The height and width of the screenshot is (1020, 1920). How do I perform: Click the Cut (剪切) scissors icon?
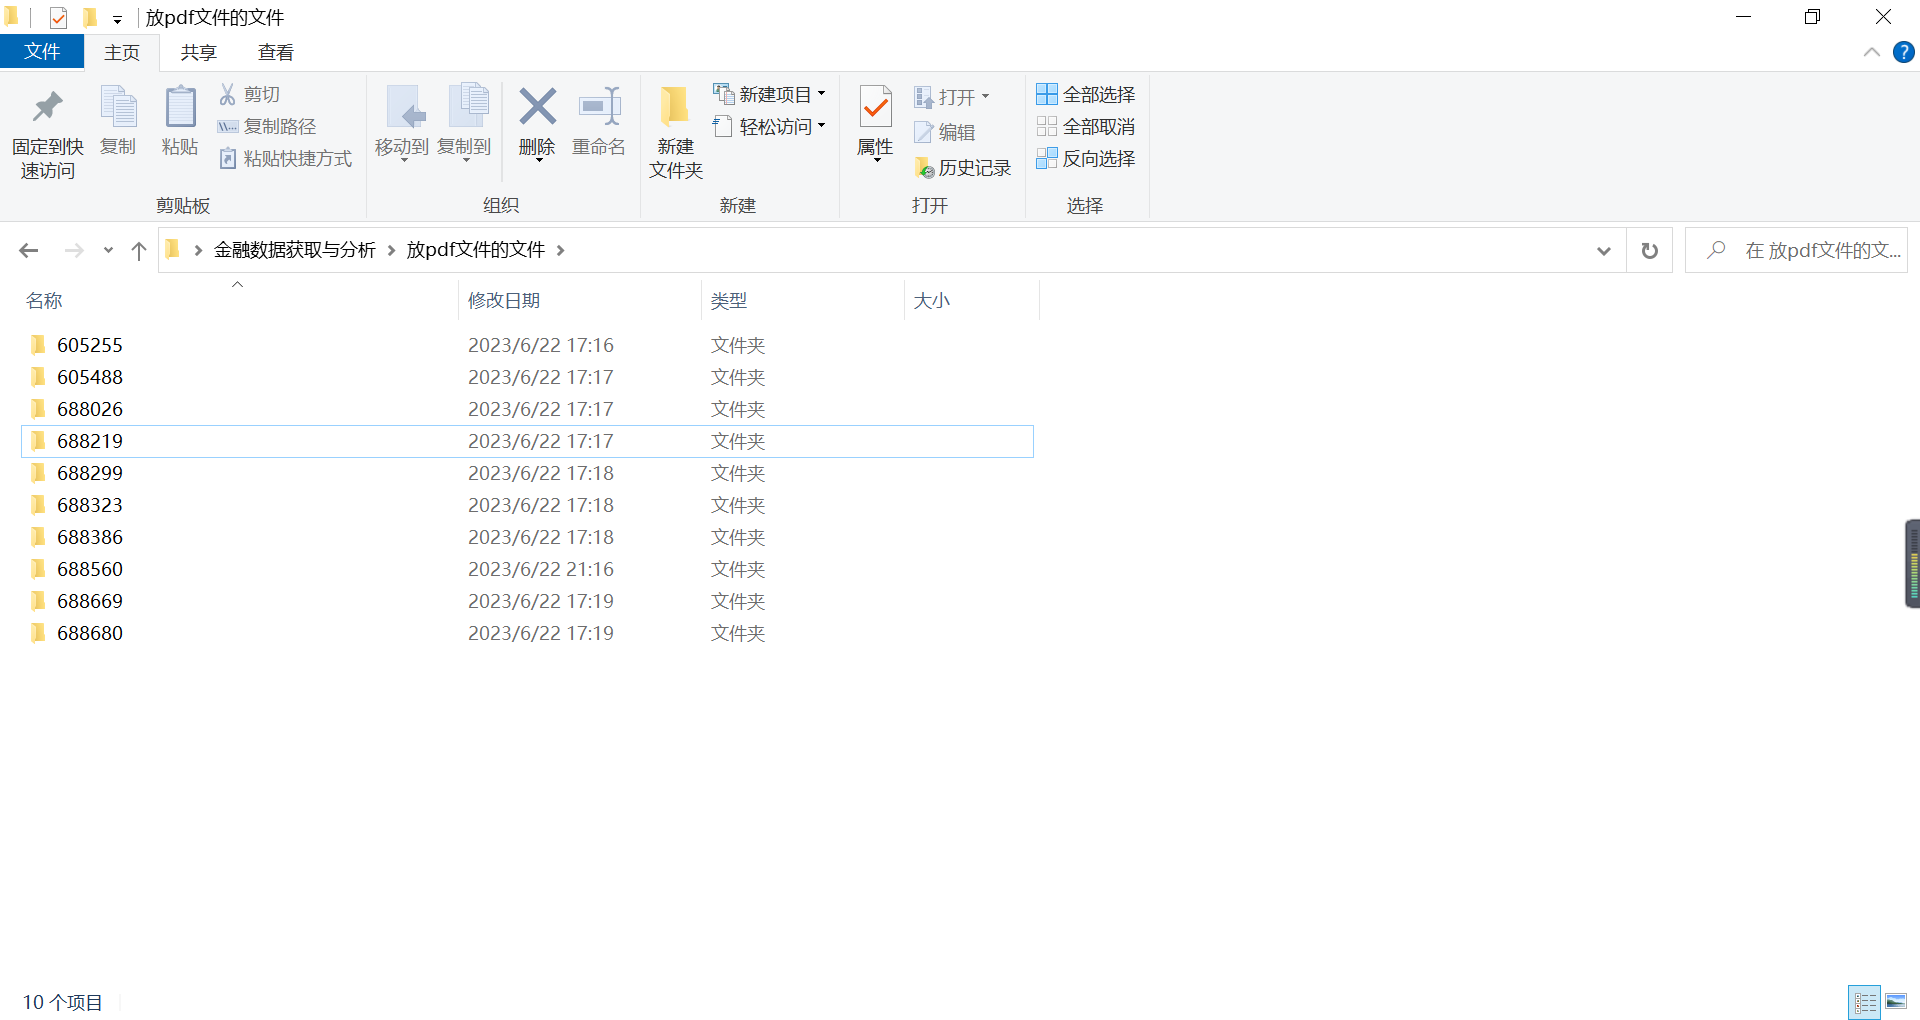click(228, 94)
